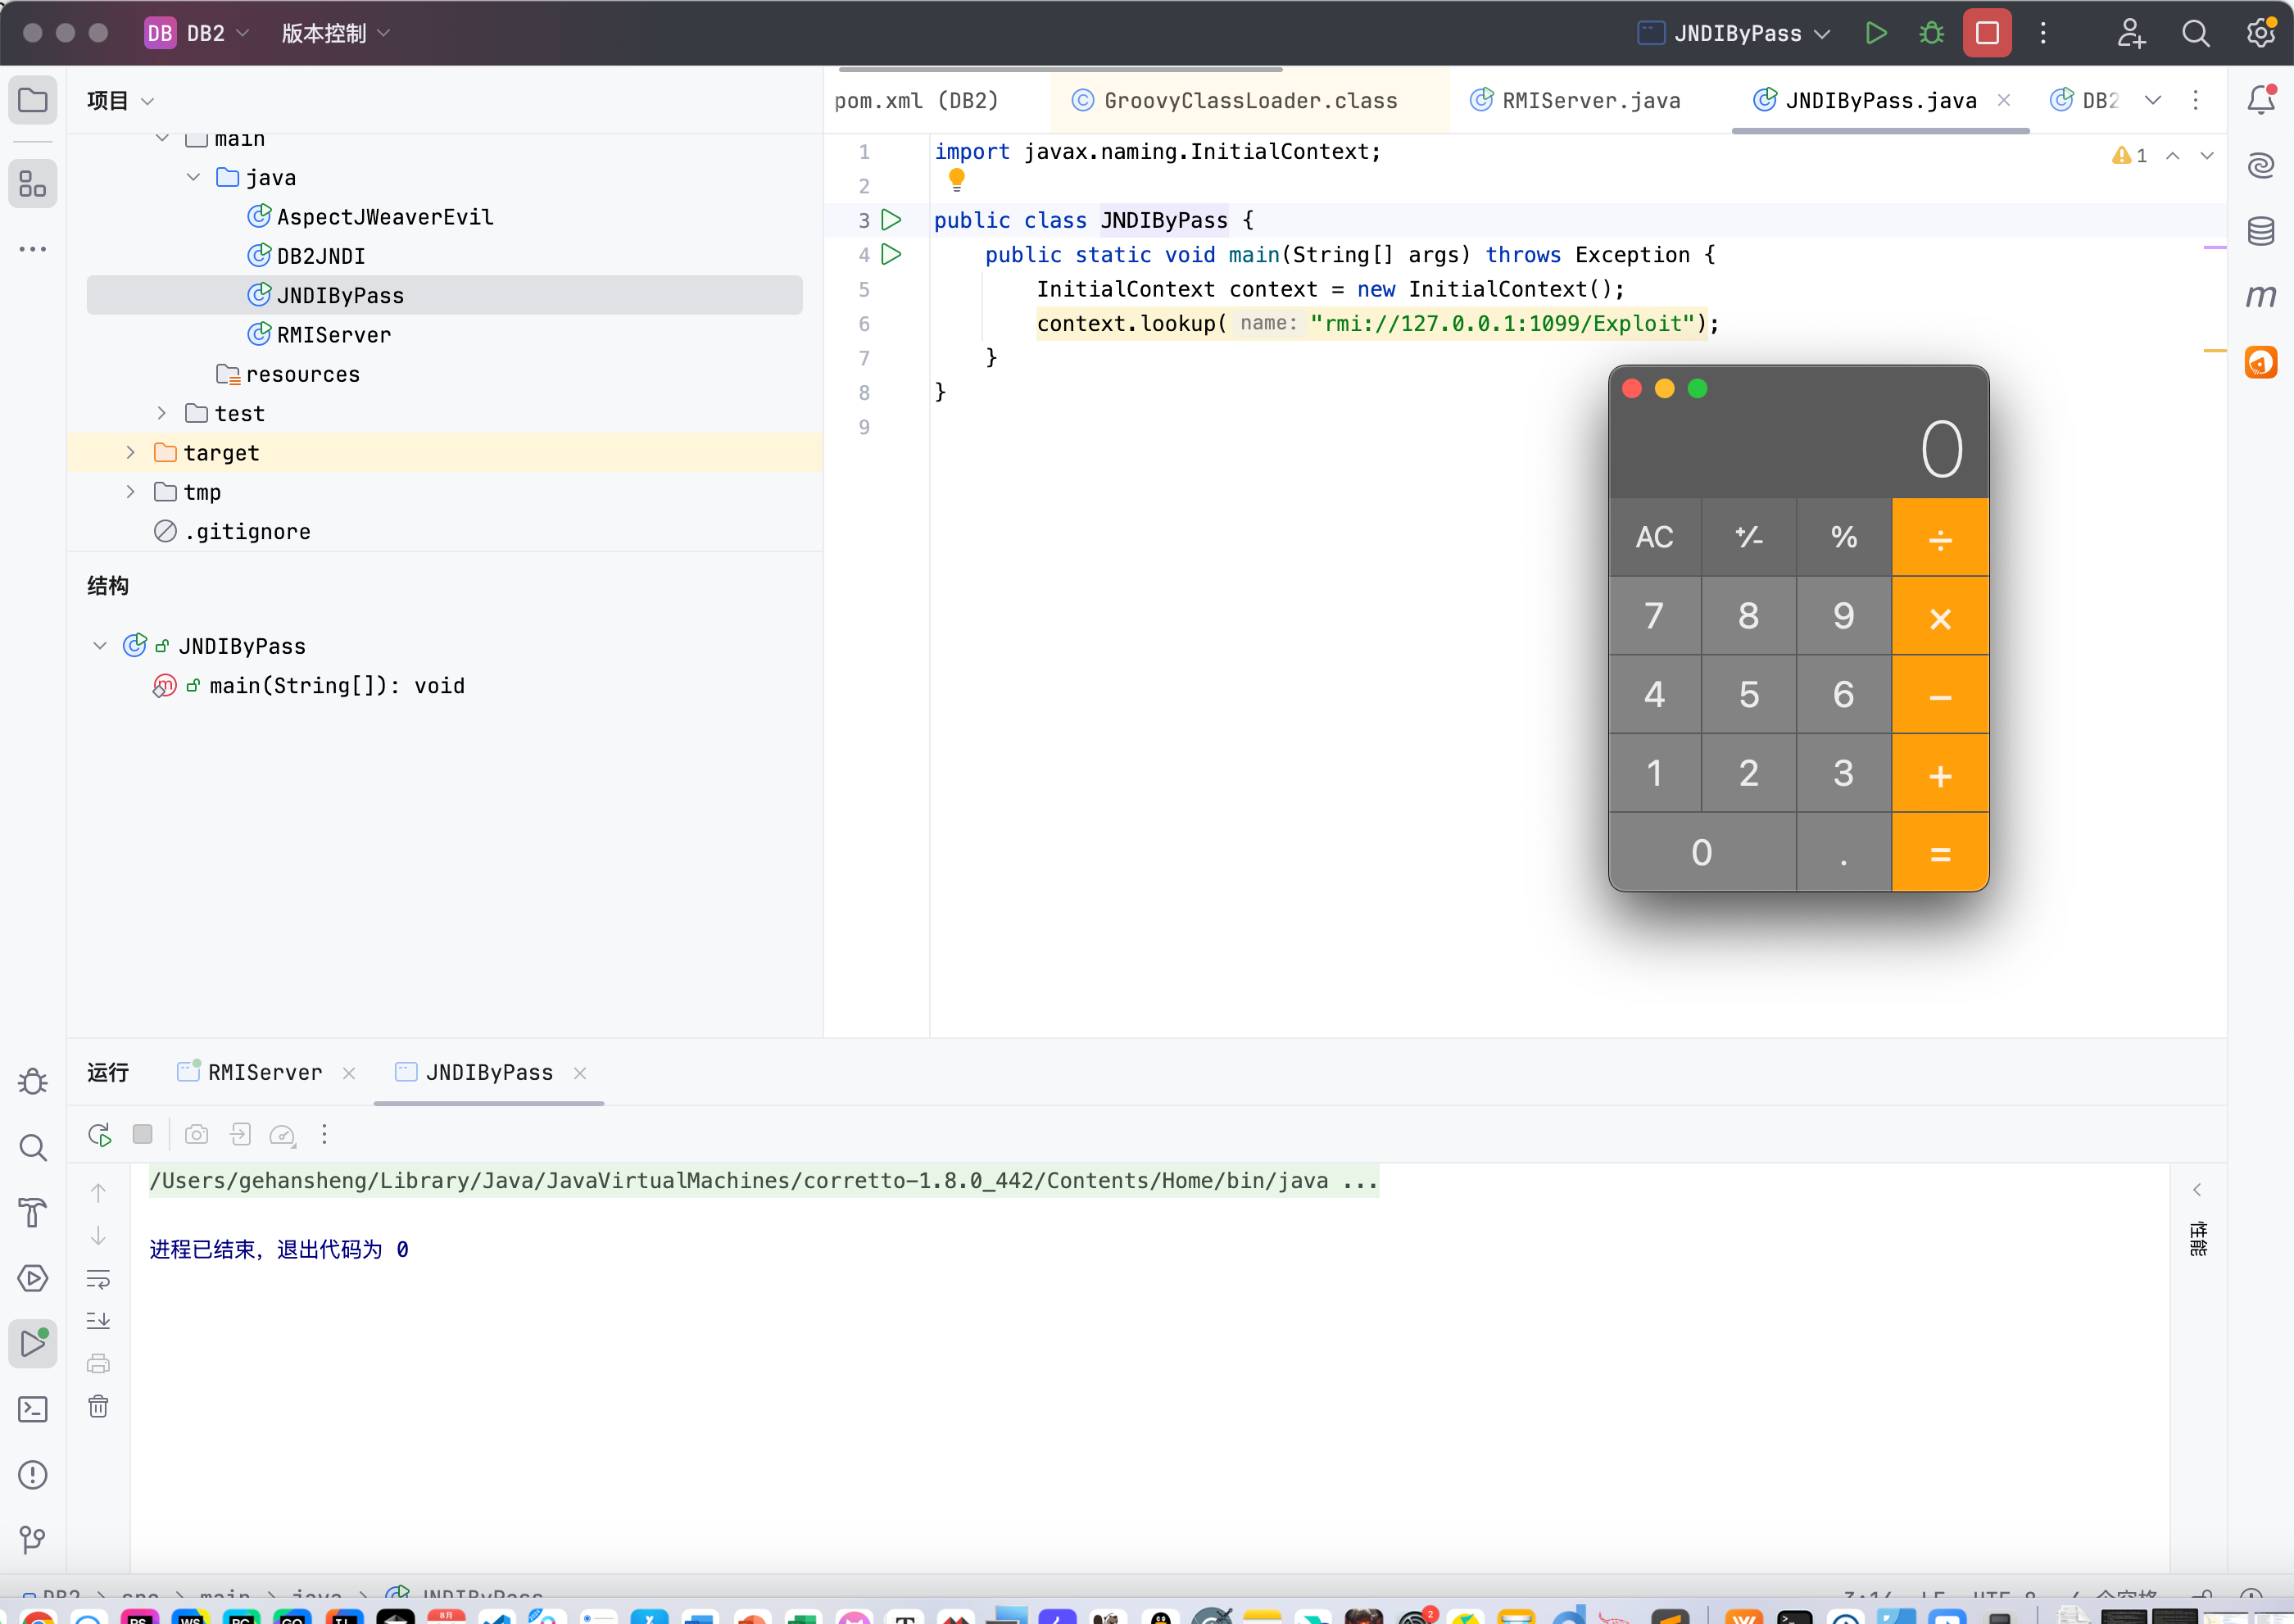Image resolution: width=2294 pixels, height=1624 pixels.
Task: Debug the JNDIByPass configuration
Action: 1931,33
